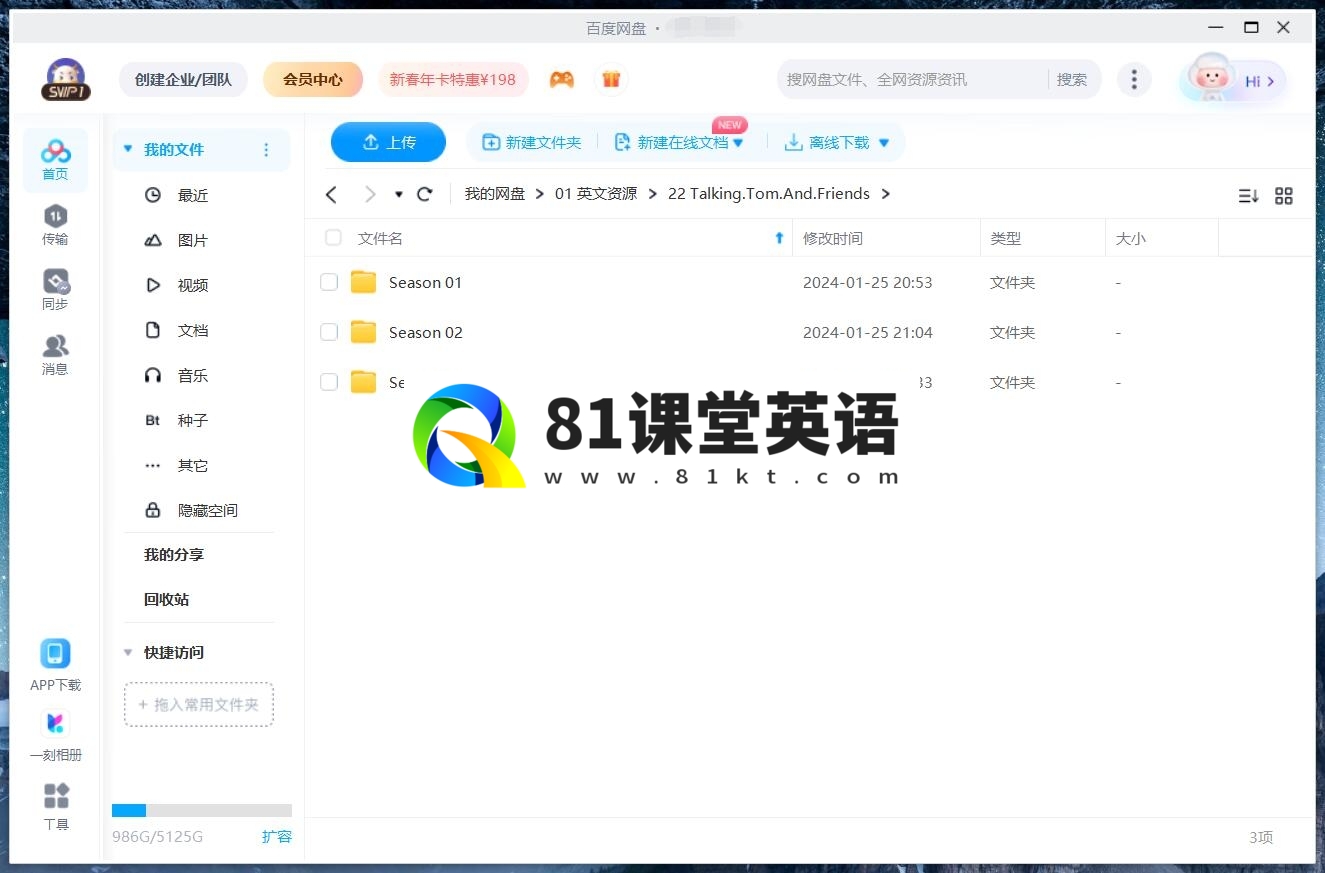Screen dimensions: 1325x873
Task: Open the Messages (消息) sidebar icon
Action: pos(56,355)
